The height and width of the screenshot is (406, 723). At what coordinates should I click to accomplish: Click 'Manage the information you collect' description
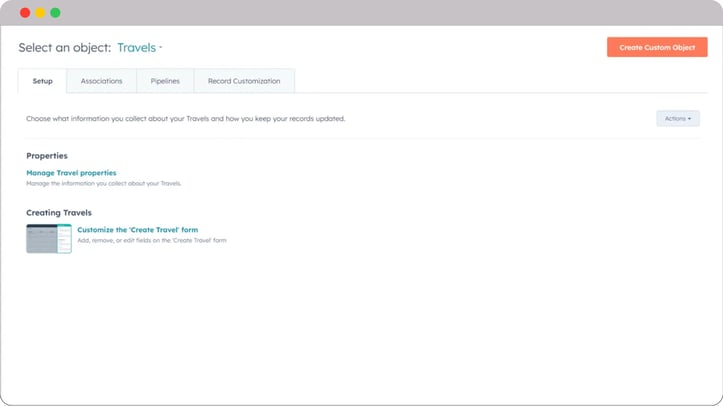coord(103,183)
